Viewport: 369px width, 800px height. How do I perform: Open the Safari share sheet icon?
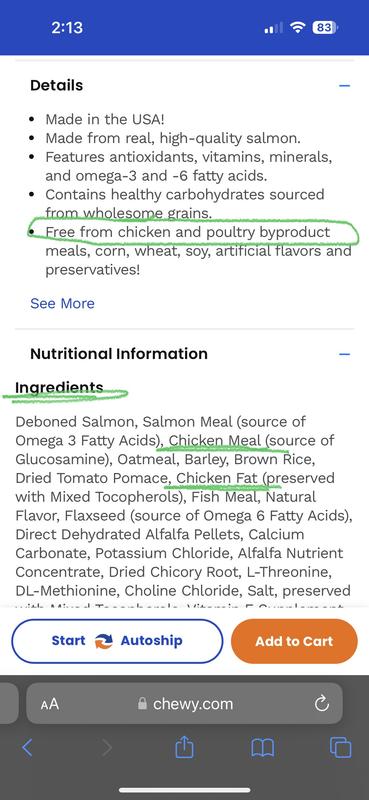tap(184, 747)
